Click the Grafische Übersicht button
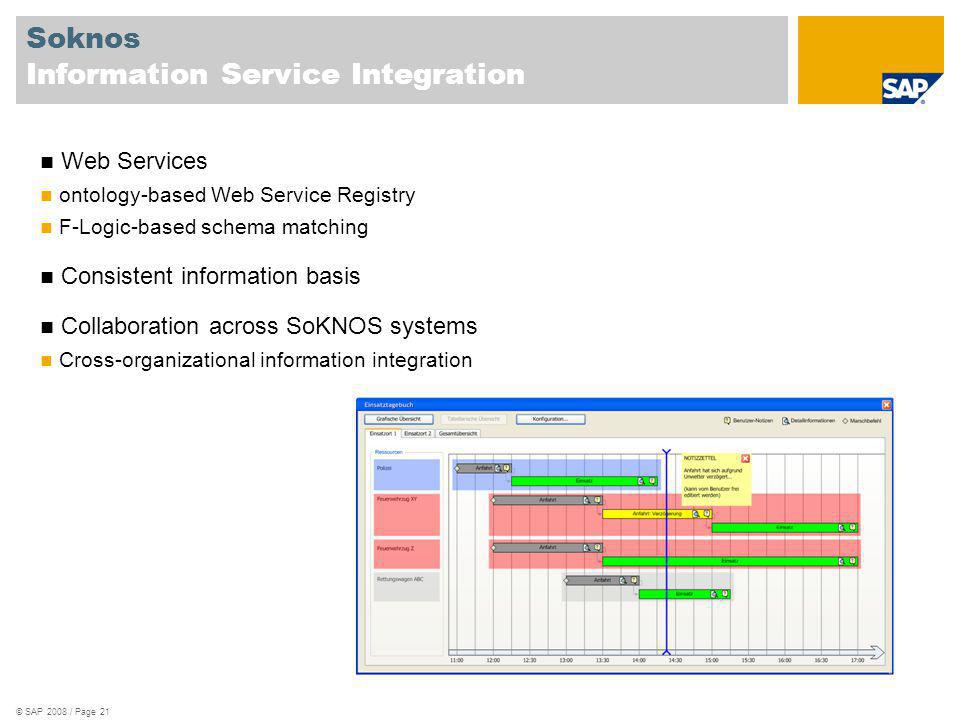 [x=399, y=419]
